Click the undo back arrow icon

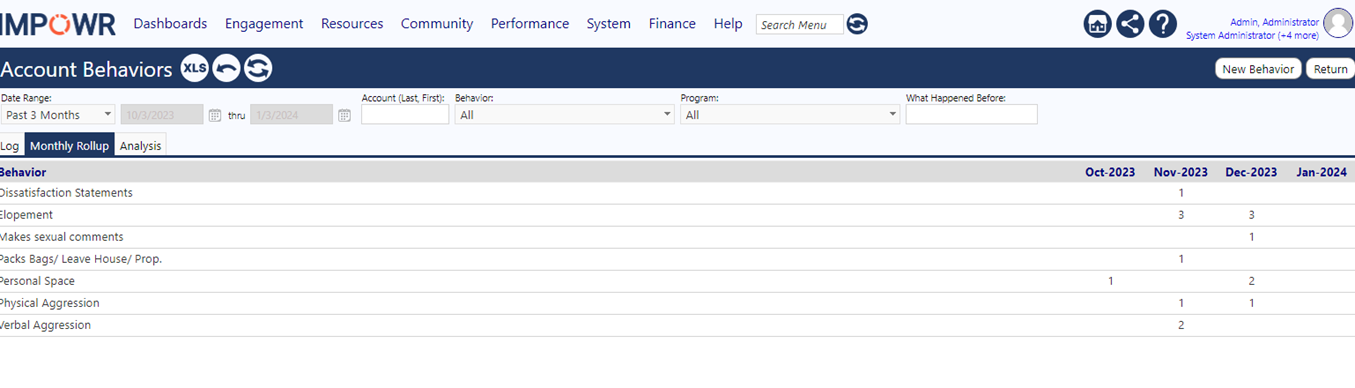226,69
